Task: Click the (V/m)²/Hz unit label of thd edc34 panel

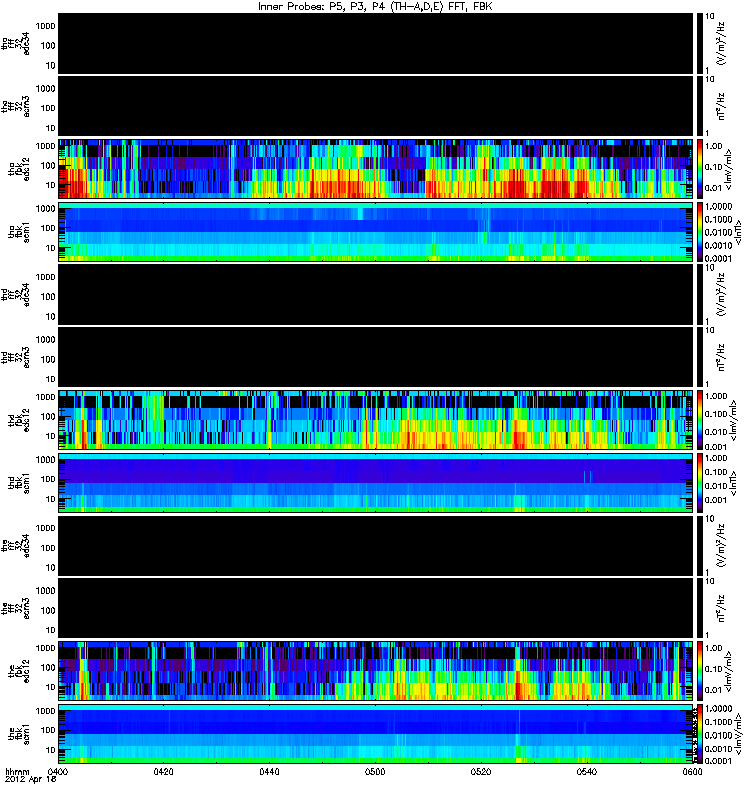Action: 721,294
